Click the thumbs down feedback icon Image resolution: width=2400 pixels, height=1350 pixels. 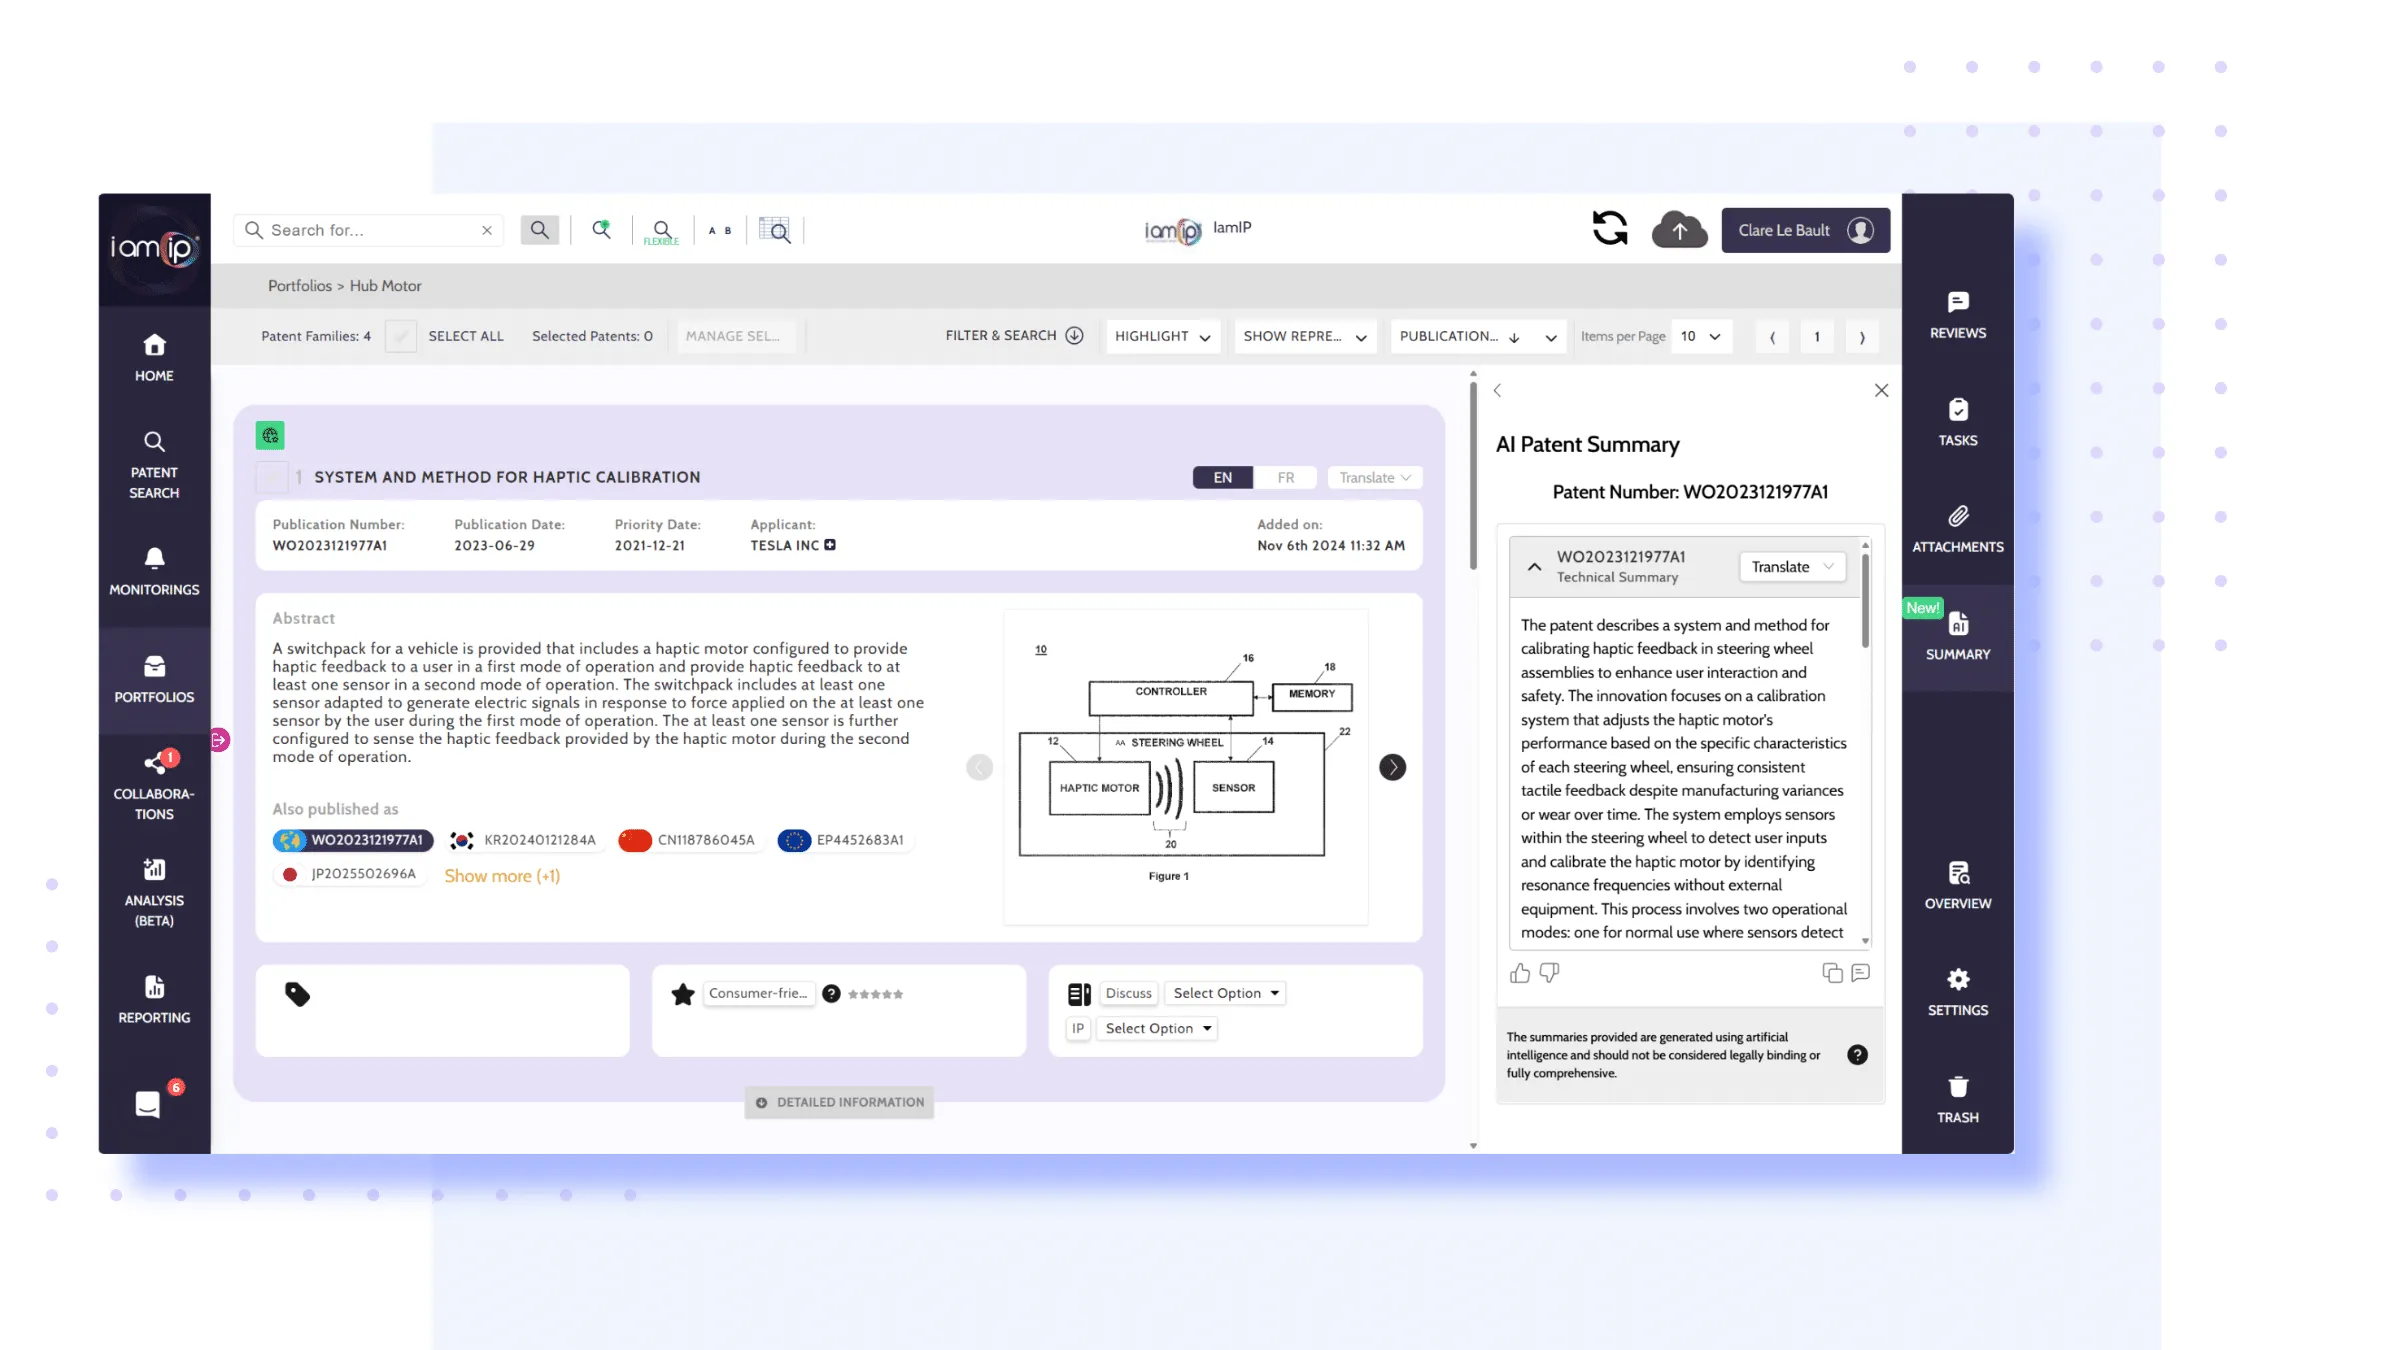click(x=1549, y=973)
